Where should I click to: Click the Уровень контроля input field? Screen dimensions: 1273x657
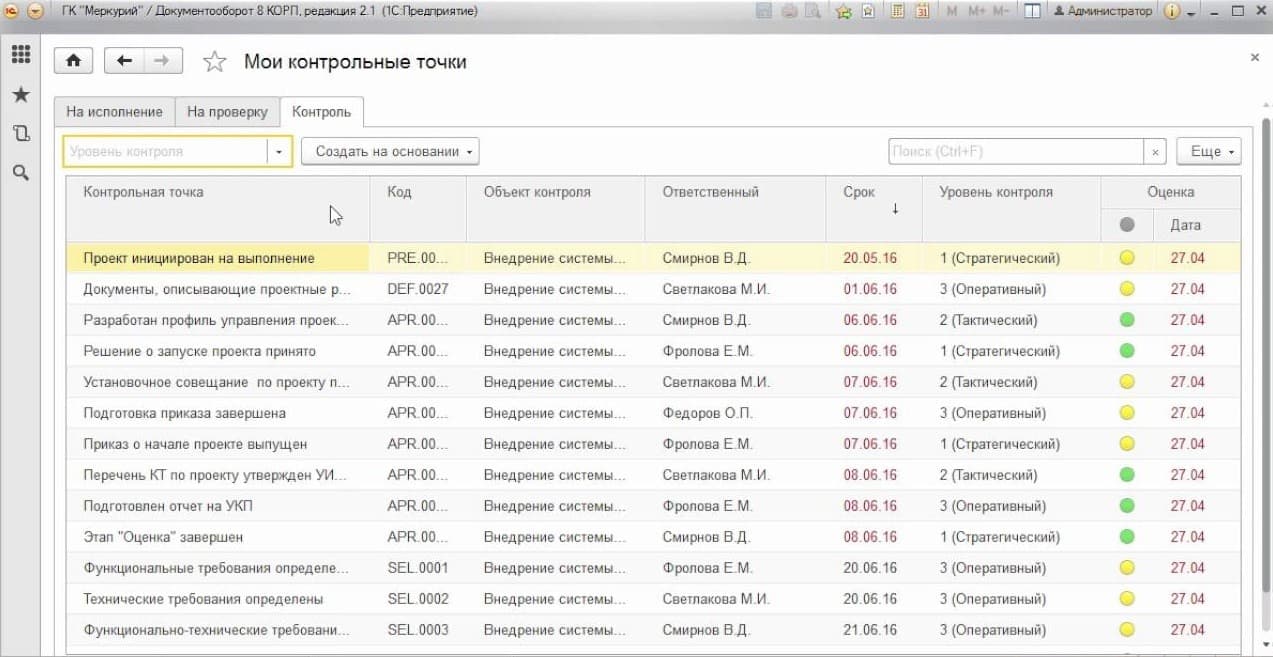(x=166, y=151)
